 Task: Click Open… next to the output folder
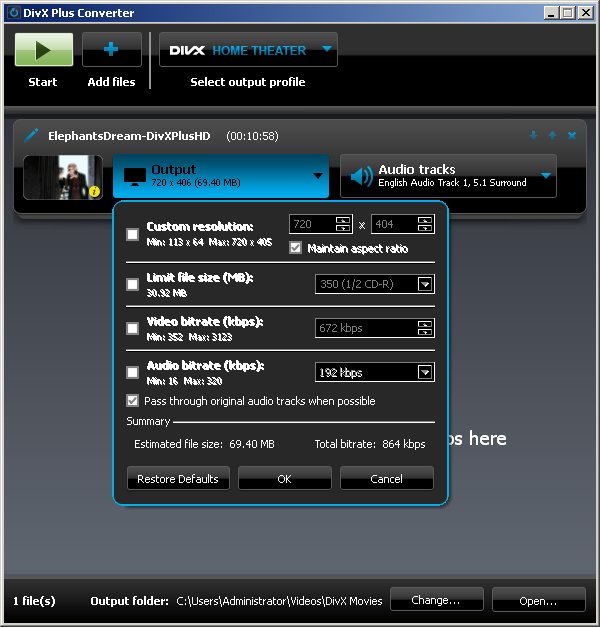click(x=539, y=600)
